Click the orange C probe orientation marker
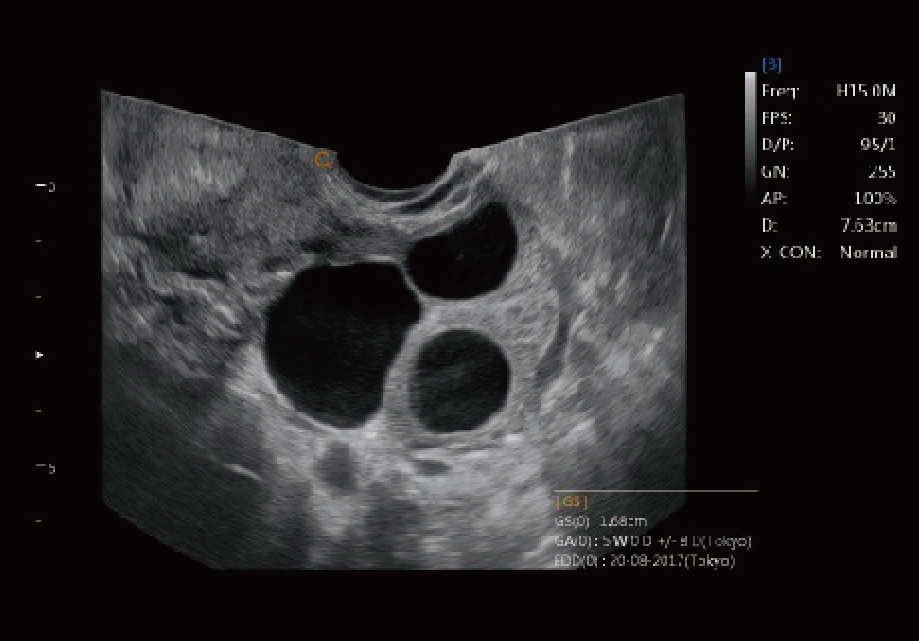 pos(322,159)
